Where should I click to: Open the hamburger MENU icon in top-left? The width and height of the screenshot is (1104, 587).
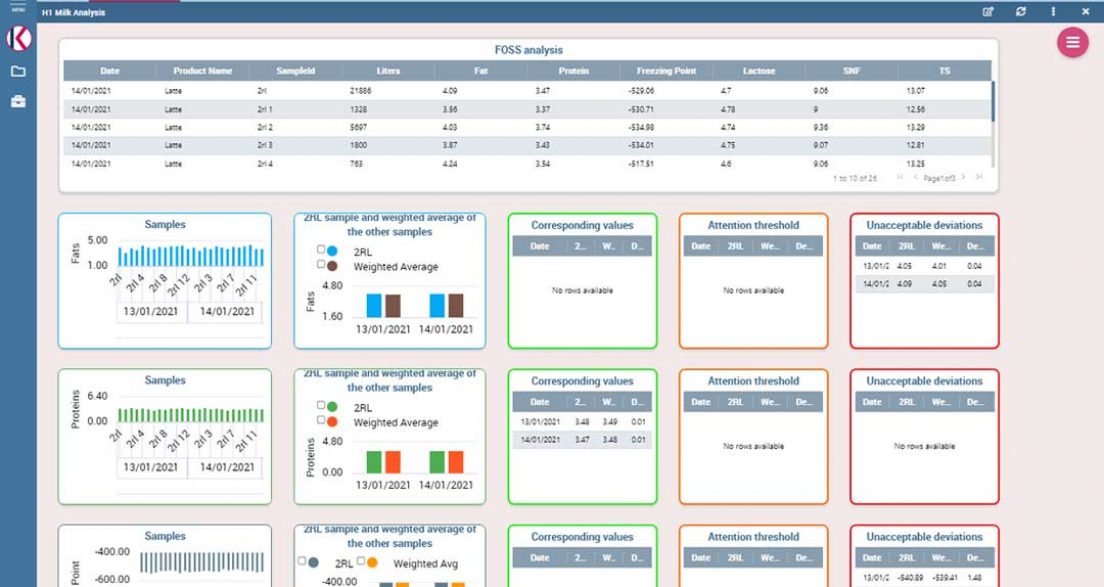click(x=18, y=6)
